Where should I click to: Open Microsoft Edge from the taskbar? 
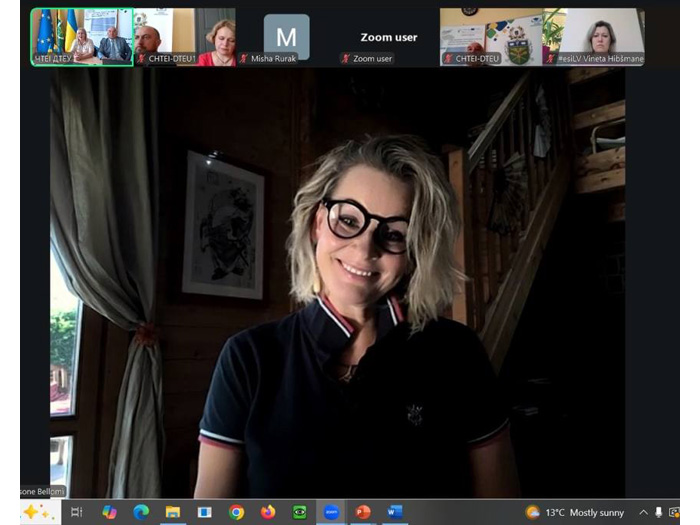141,512
